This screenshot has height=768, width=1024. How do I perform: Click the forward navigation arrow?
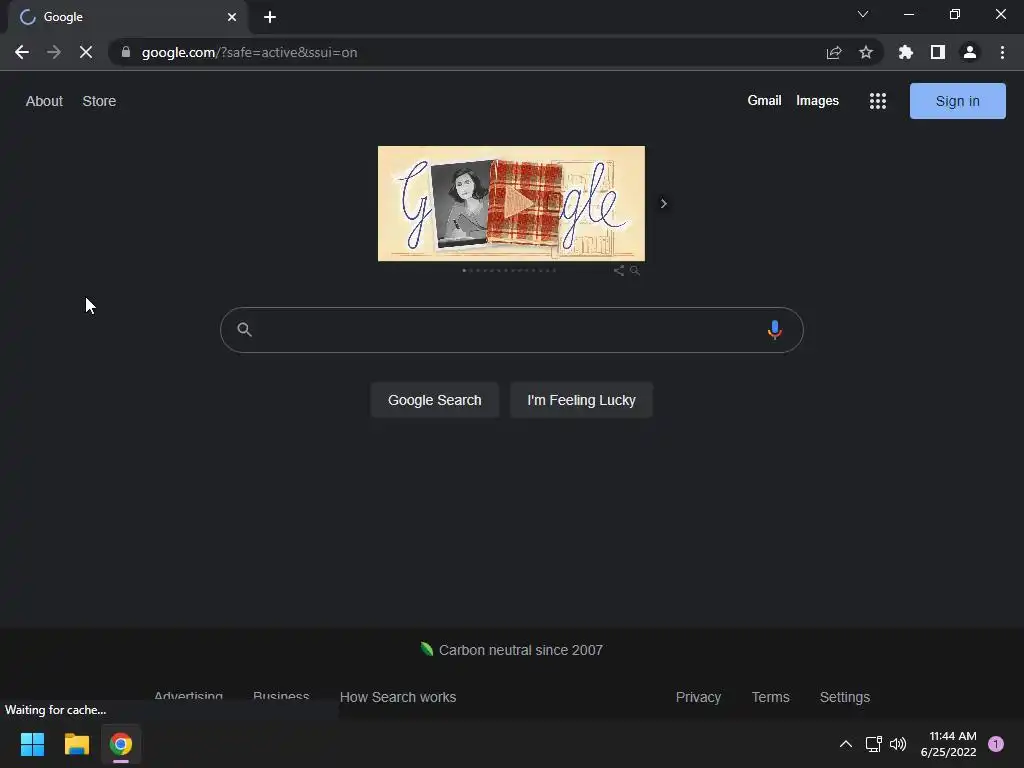(x=54, y=52)
